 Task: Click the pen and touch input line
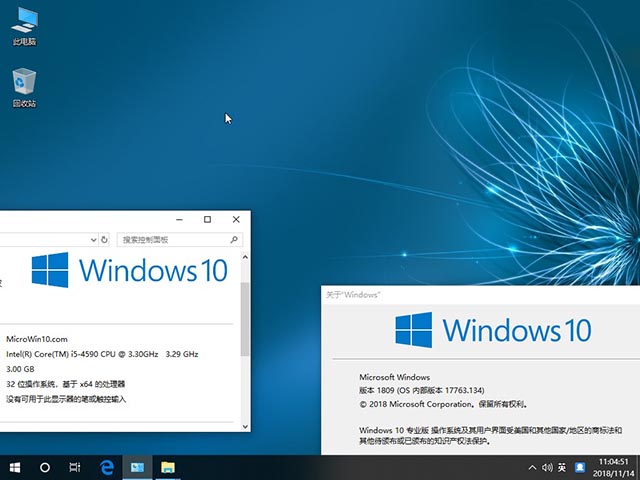coord(66,399)
